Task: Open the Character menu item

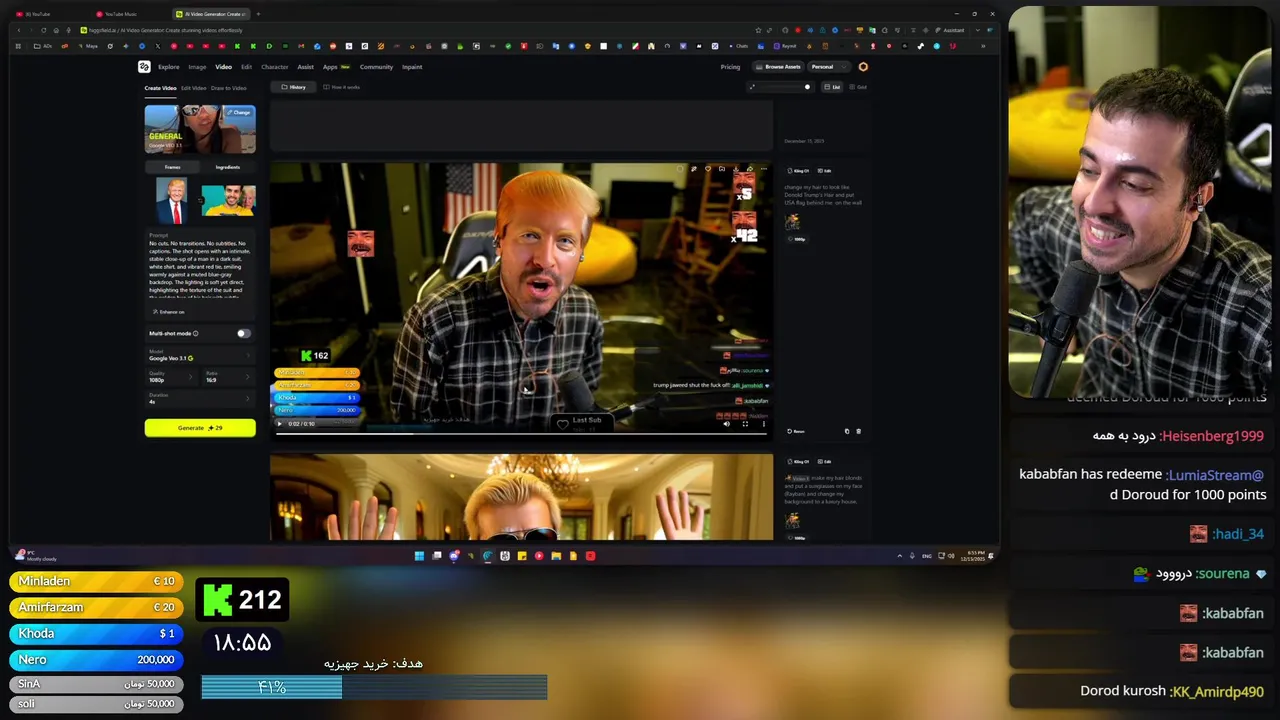Action: [275, 67]
